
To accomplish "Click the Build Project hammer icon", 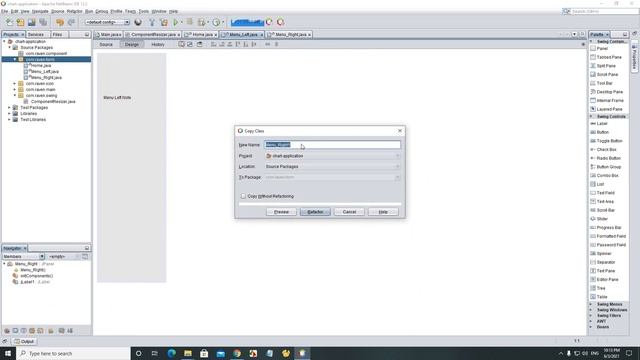I will click(x=152, y=22).
